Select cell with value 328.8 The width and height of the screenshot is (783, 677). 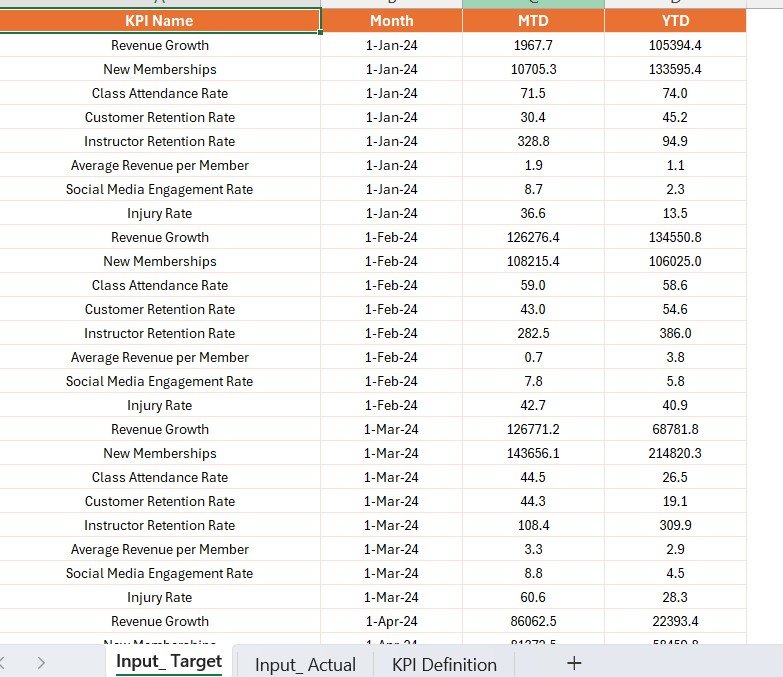pyautogui.click(x=533, y=141)
